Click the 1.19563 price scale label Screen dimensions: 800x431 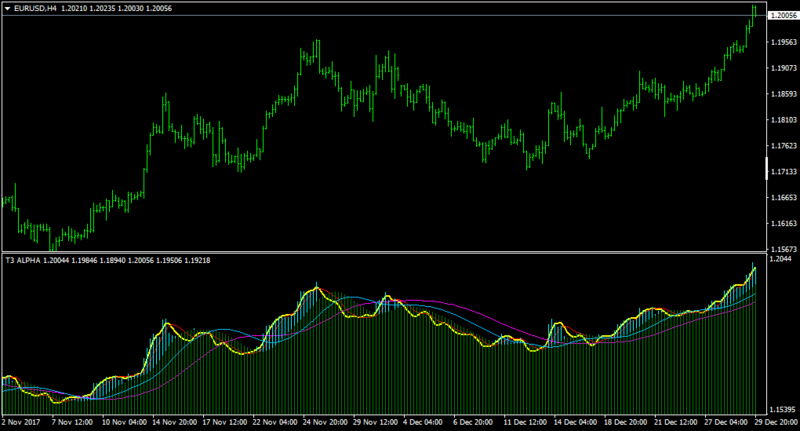(x=784, y=42)
